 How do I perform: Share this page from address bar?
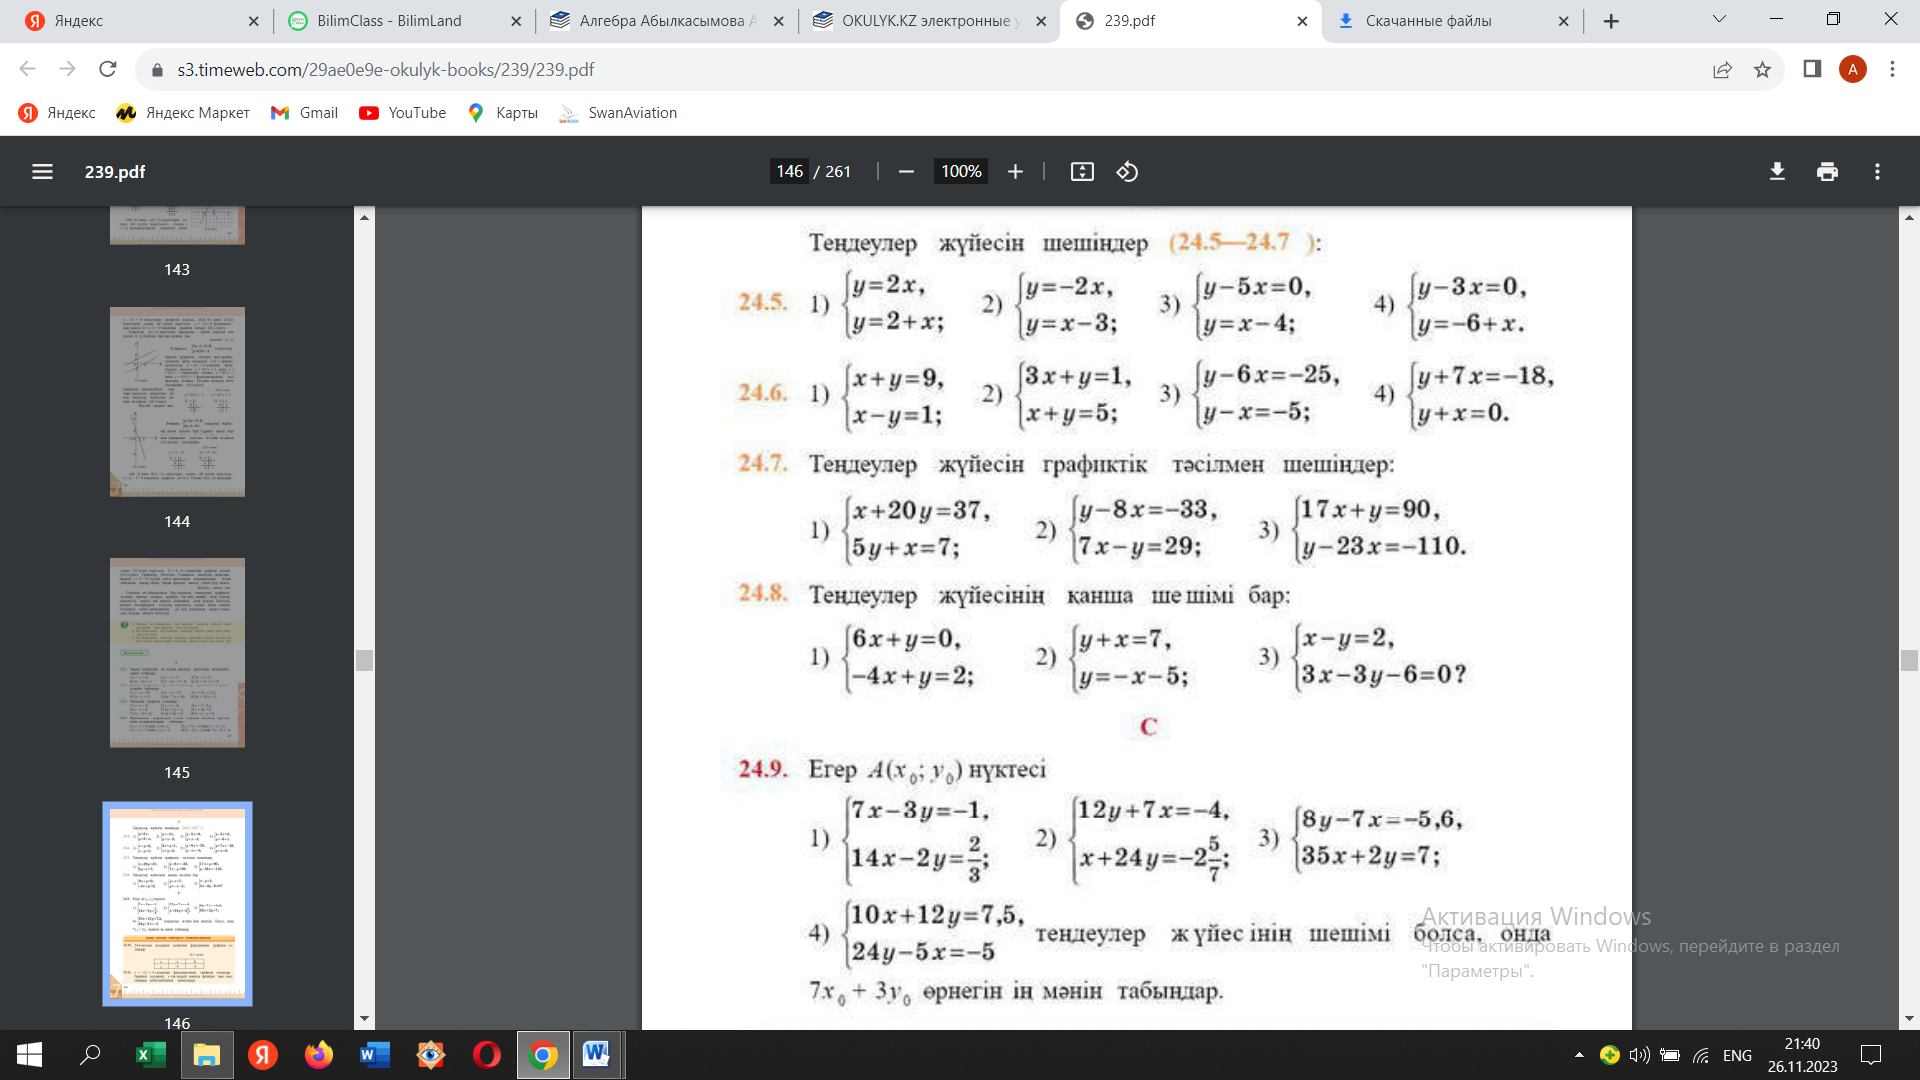(x=1722, y=70)
